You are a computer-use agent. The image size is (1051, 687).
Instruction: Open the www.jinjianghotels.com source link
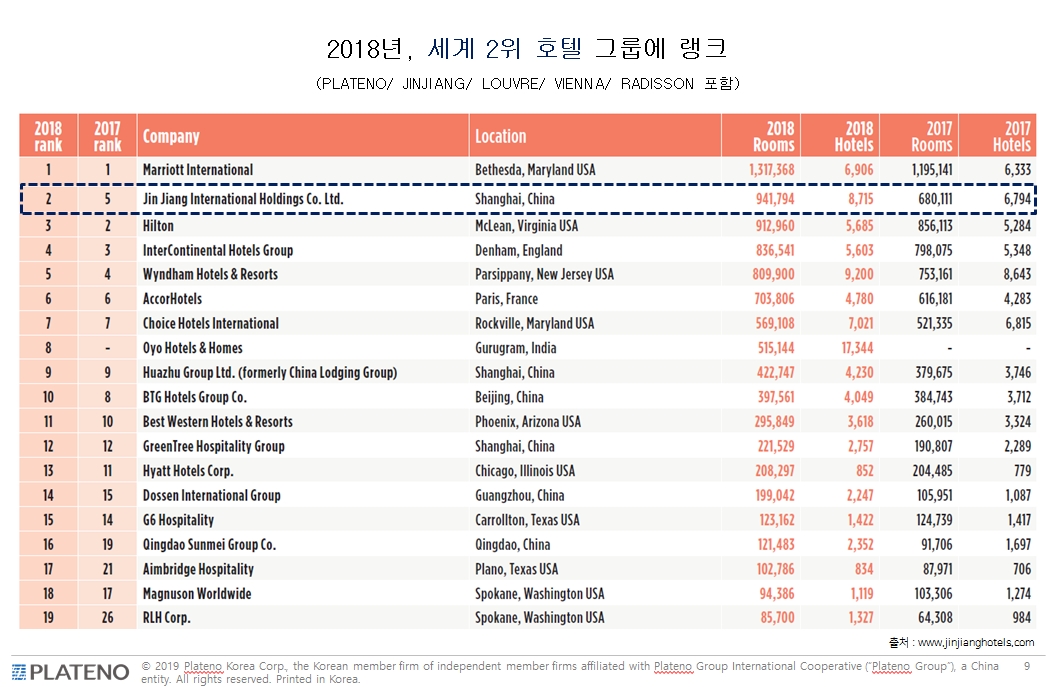point(975,642)
